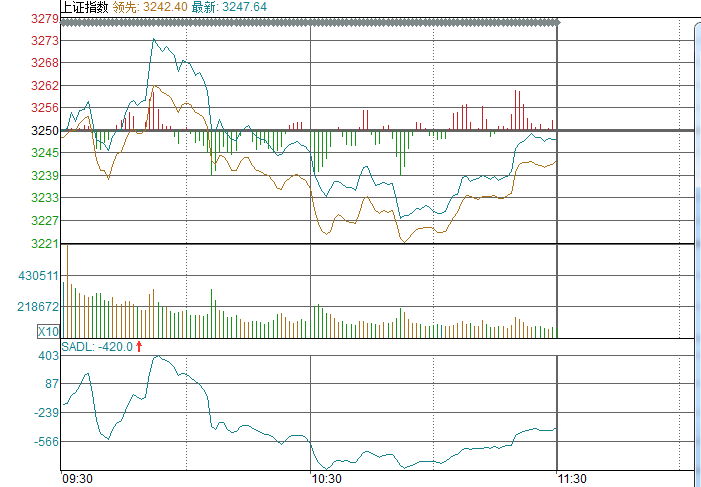
Task: Click the 上证指数 index title
Action: [84, 7]
